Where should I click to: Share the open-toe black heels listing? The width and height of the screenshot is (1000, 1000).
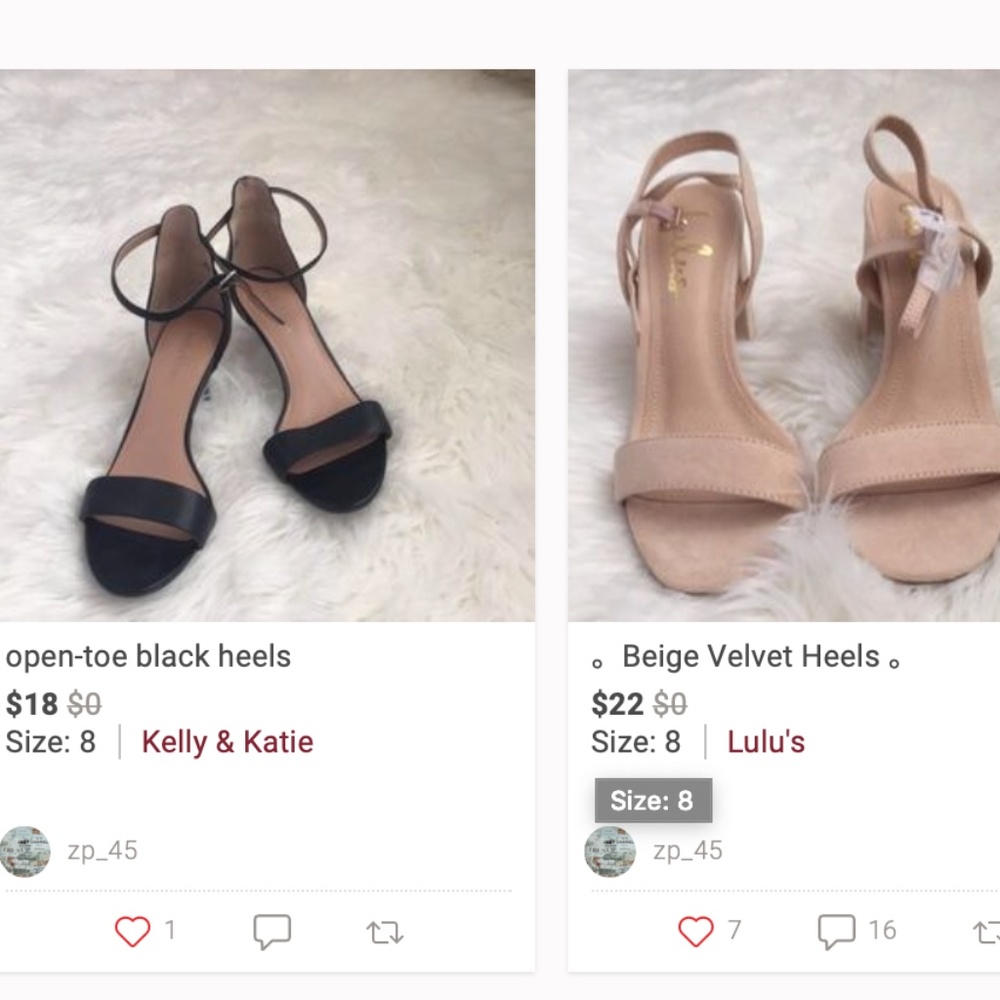click(385, 933)
